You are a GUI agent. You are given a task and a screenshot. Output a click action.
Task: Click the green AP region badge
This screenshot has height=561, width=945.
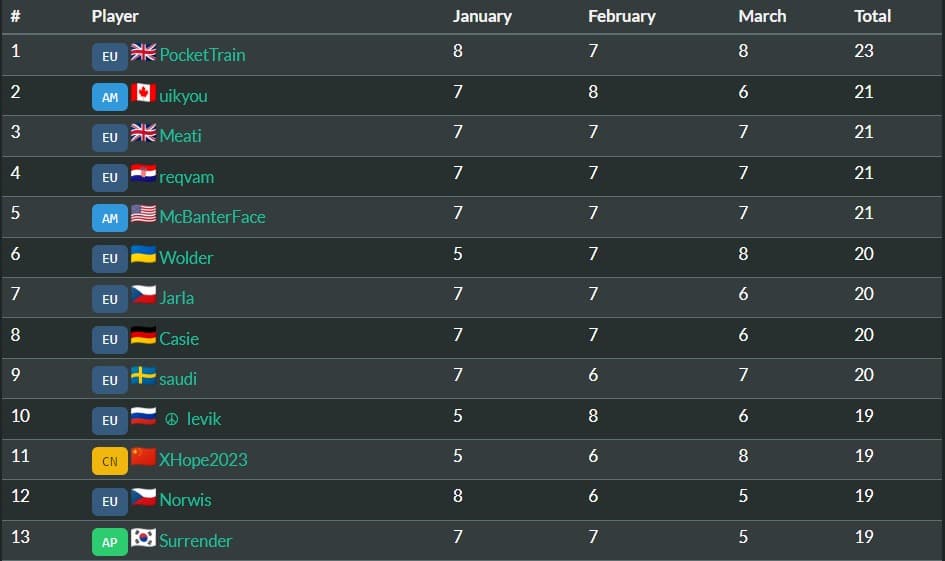tap(110, 542)
